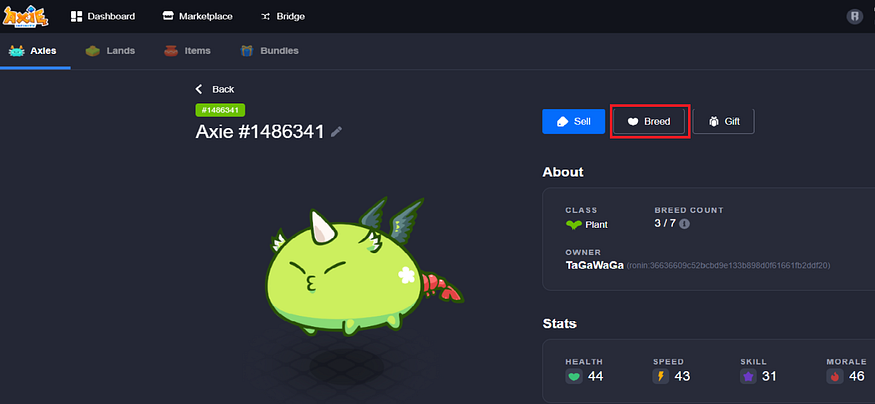Open the Dashboard page

[103, 16]
